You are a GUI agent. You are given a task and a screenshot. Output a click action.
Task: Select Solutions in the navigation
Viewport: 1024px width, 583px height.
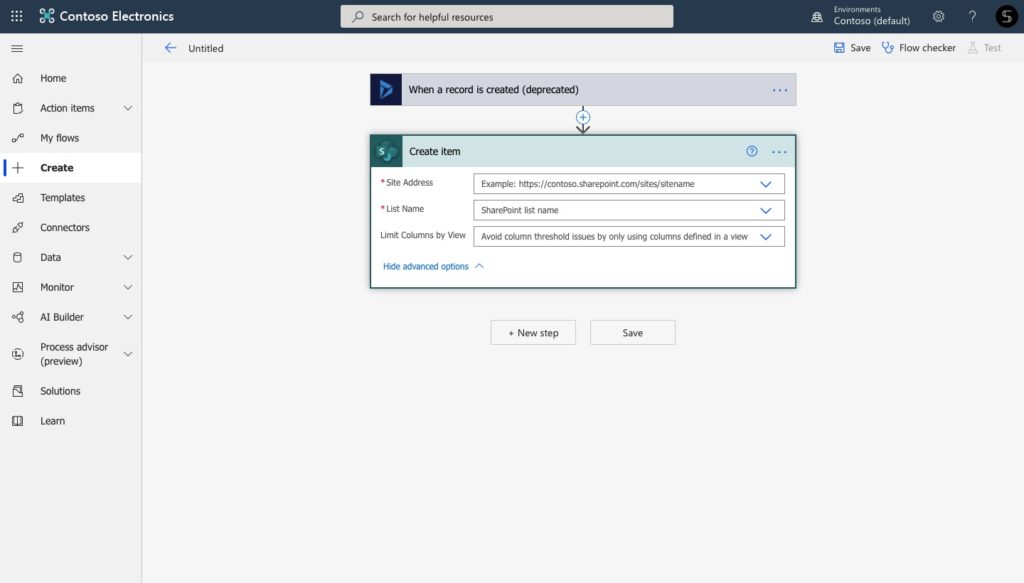pos(60,391)
